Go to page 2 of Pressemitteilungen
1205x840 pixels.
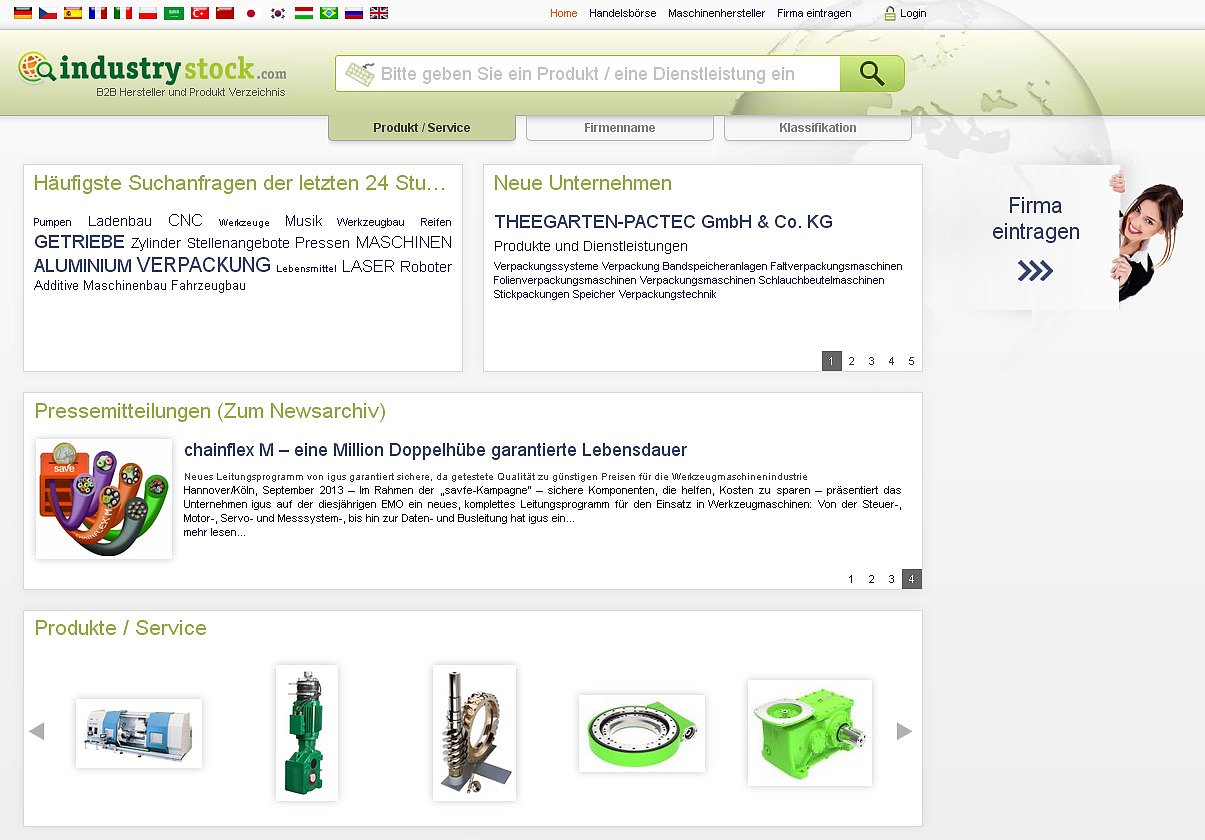(871, 579)
